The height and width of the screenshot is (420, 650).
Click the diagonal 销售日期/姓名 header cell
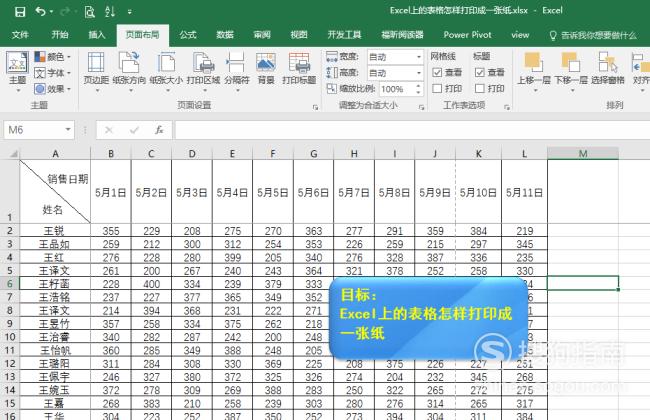tap(55, 192)
